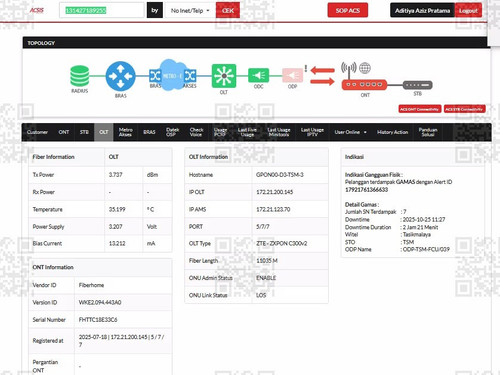Click IP AMS value 172.21.123.70
Screen dimensions: 500x375
point(273,209)
